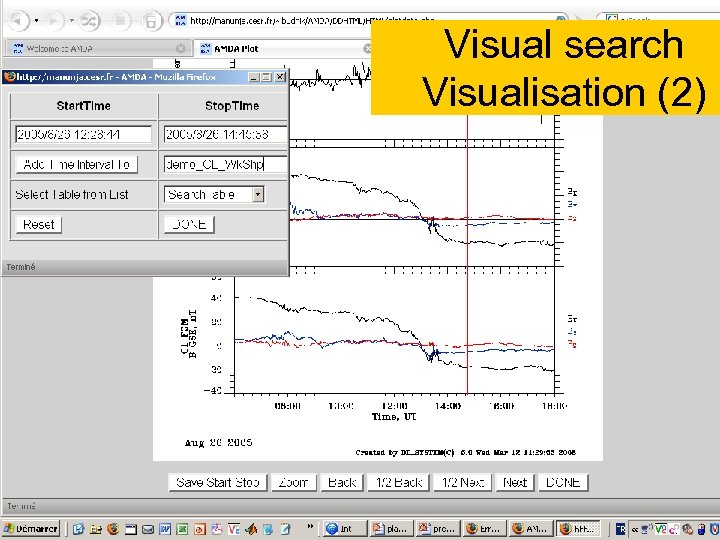720x540 pixels.
Task: Click the 1/2 Back button
Action: click(x=399, y=482)
